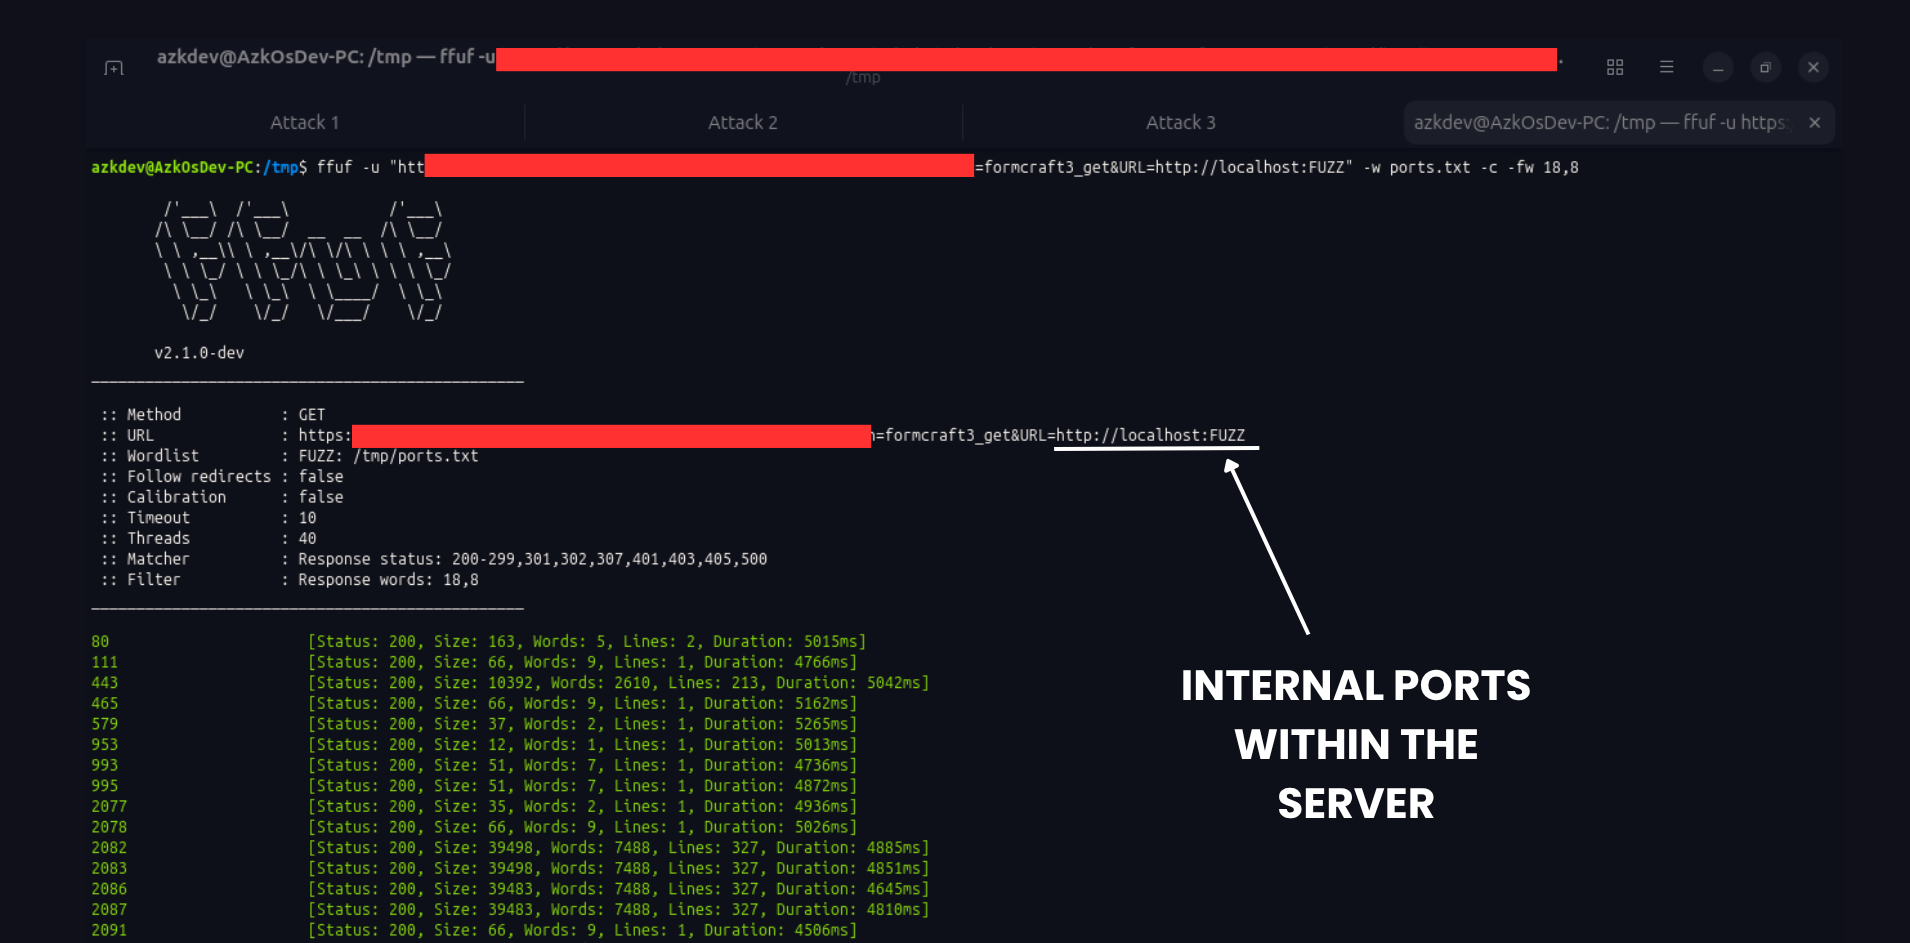Click port 2091 result row

pos(474,930)
